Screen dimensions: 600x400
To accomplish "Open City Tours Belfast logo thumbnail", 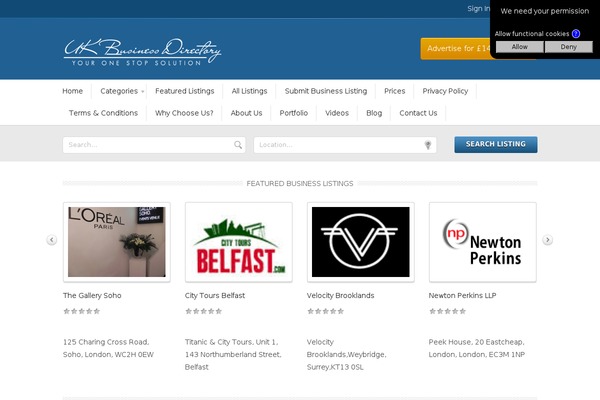I will [239, 242].
